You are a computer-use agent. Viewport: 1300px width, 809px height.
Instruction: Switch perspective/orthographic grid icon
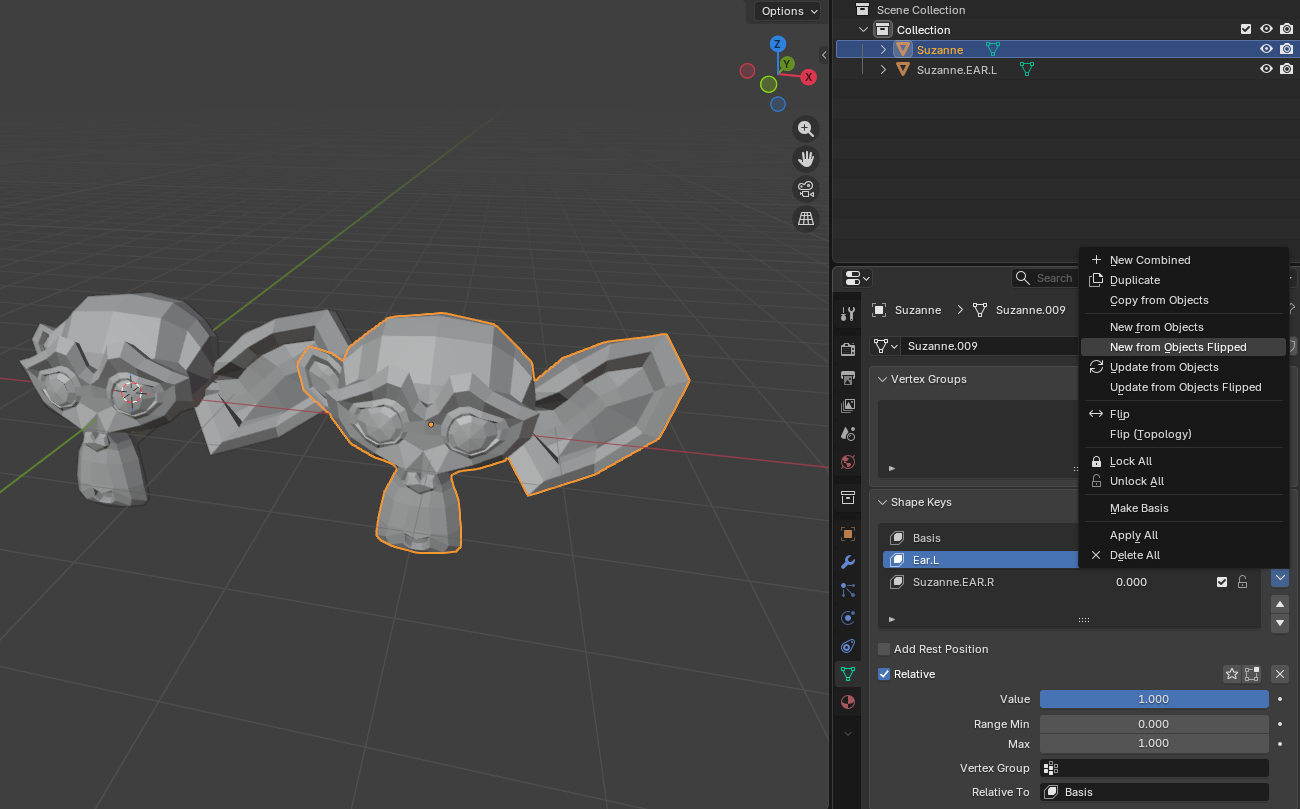(806, 218)
